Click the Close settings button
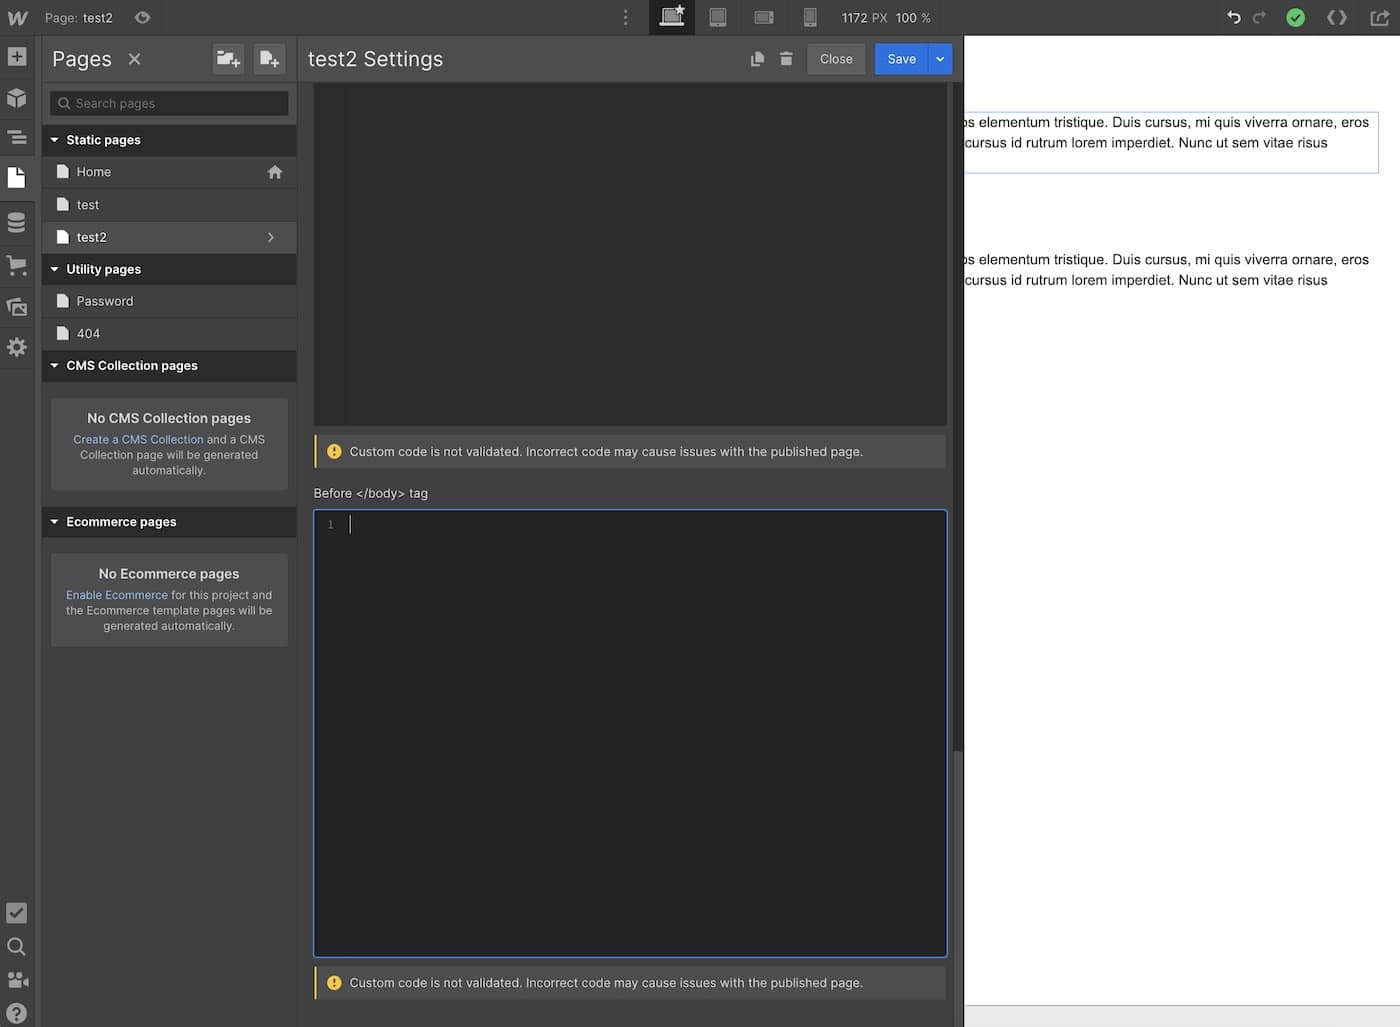The image size is (1400, 1027). [836, 59]
